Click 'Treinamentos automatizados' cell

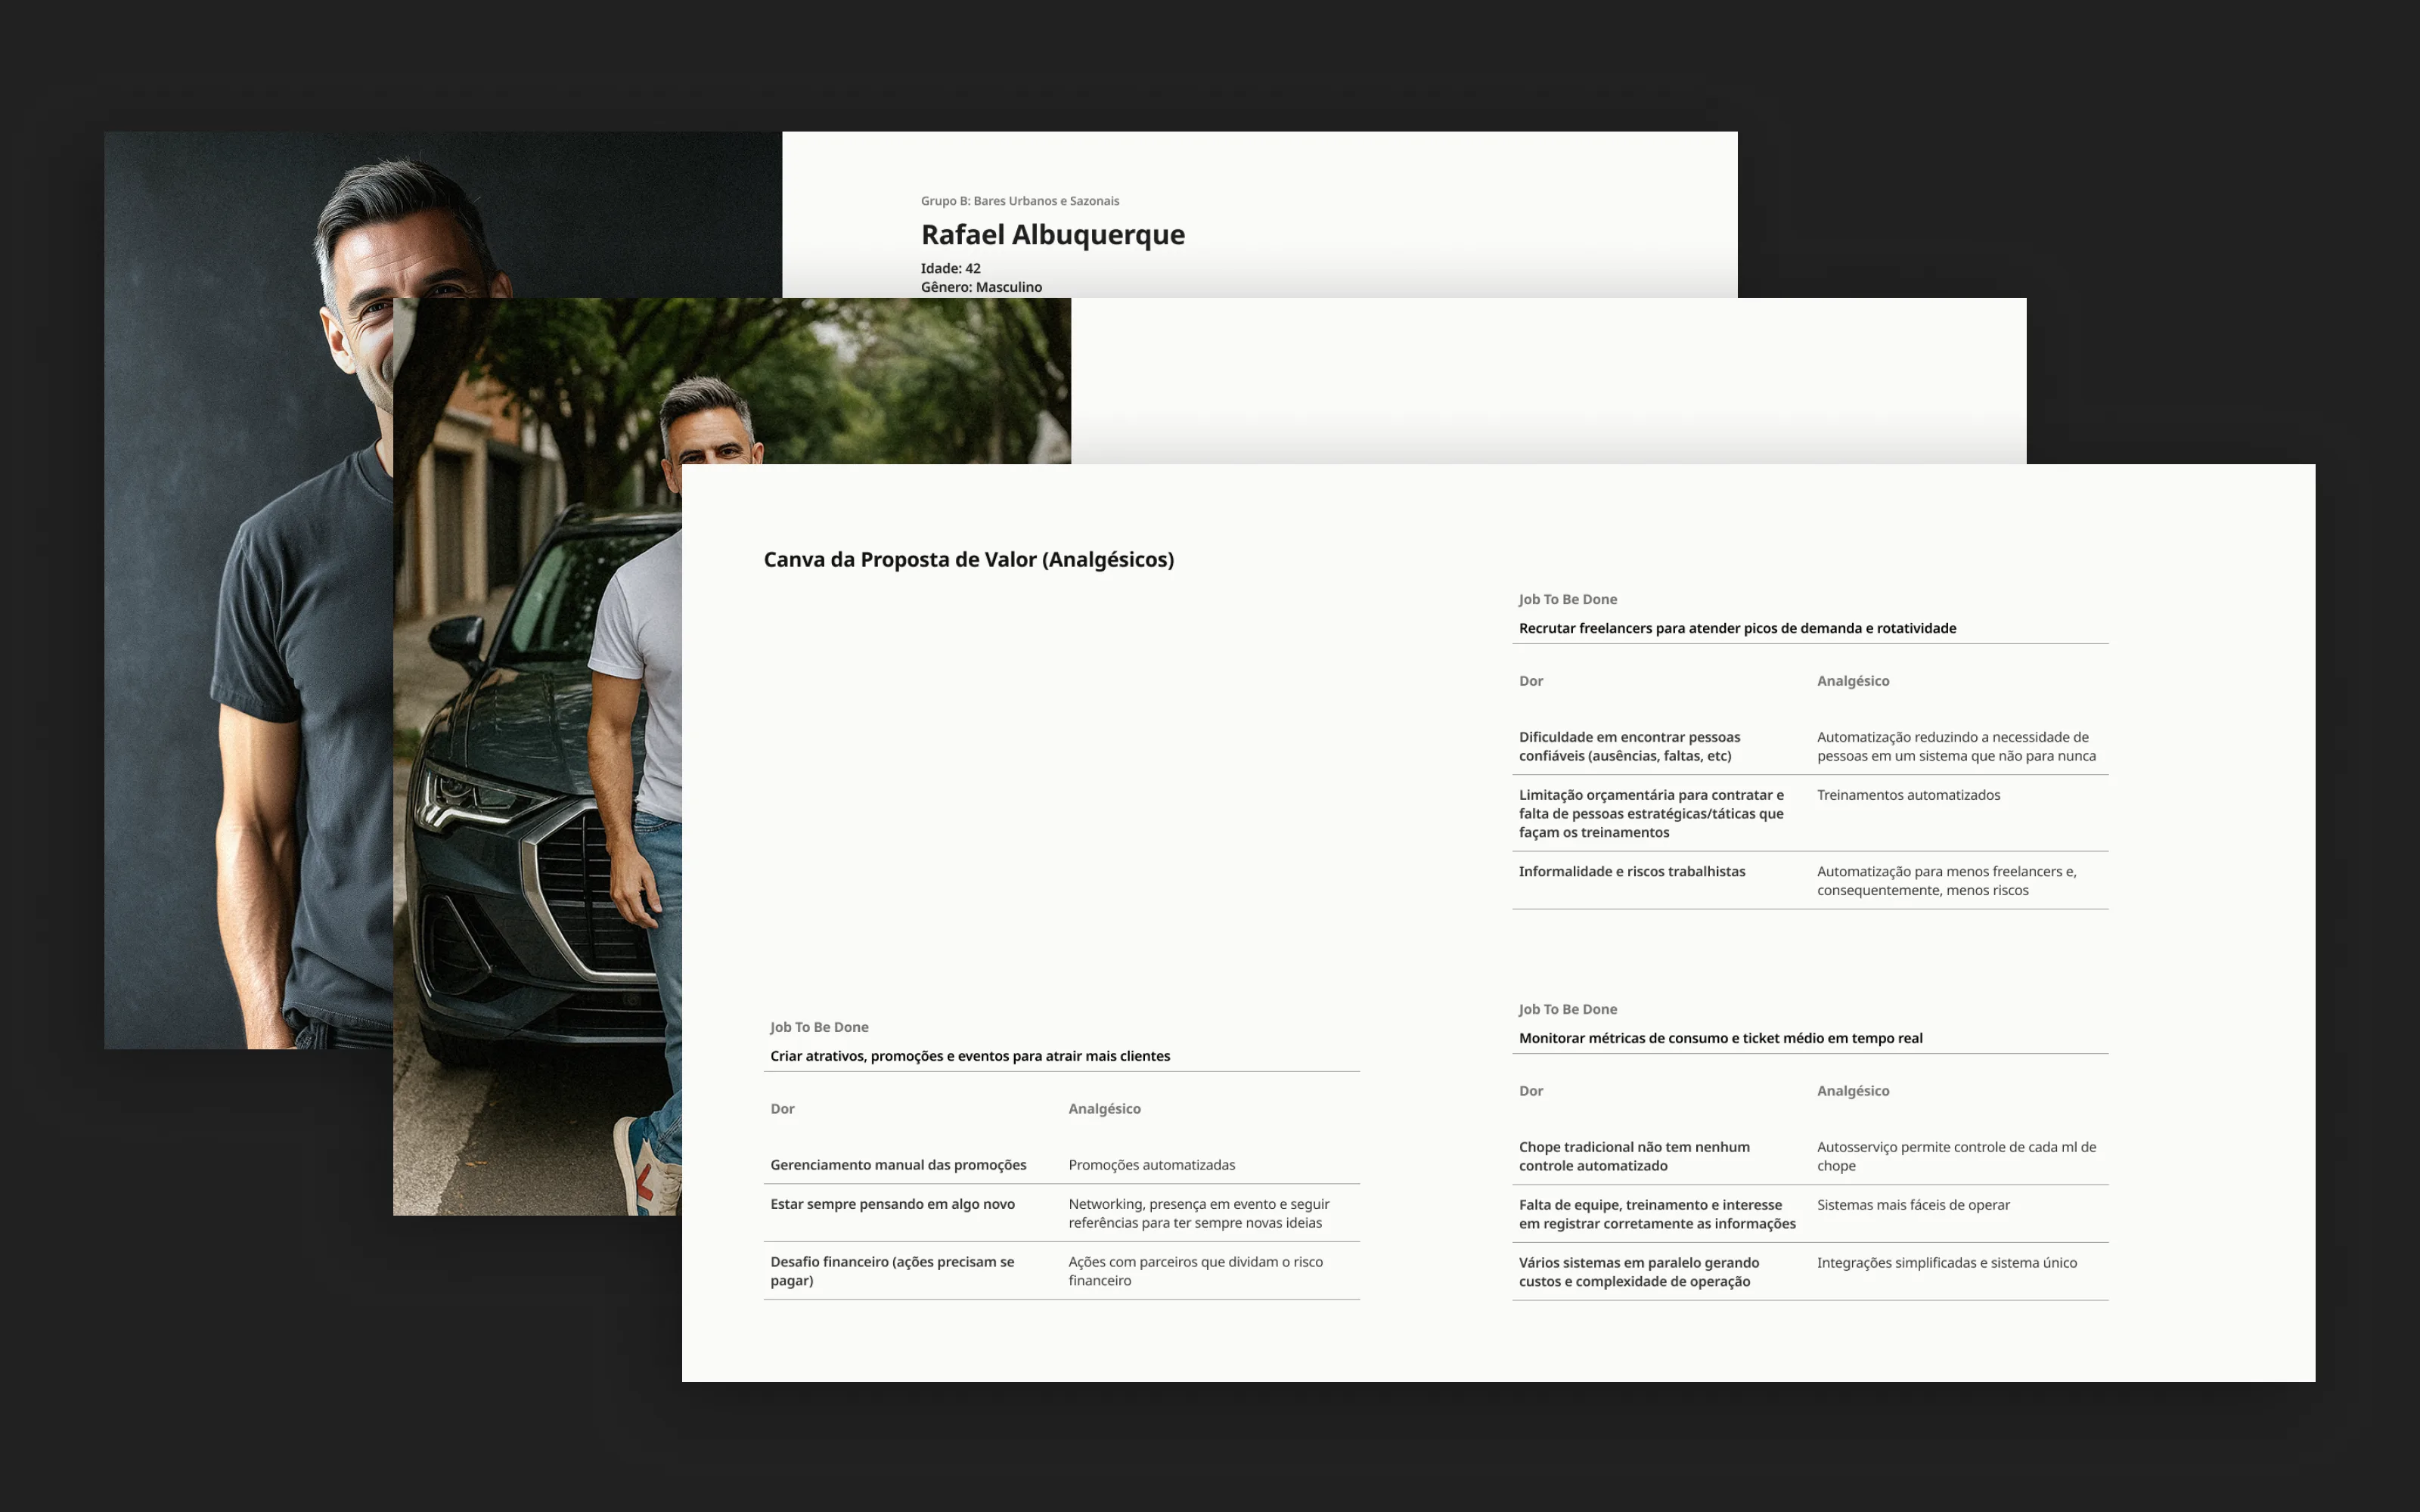point(1907,795)
